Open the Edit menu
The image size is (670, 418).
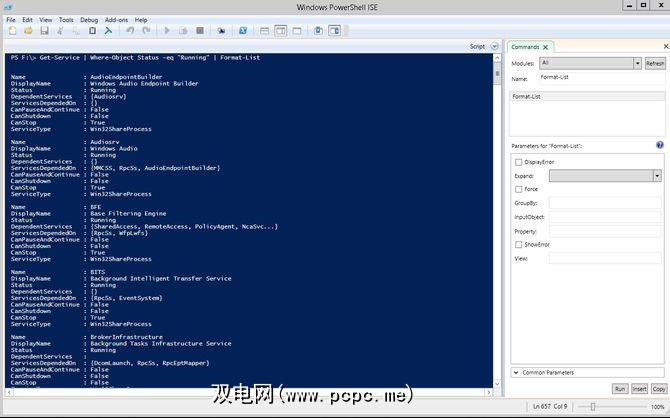27,20
